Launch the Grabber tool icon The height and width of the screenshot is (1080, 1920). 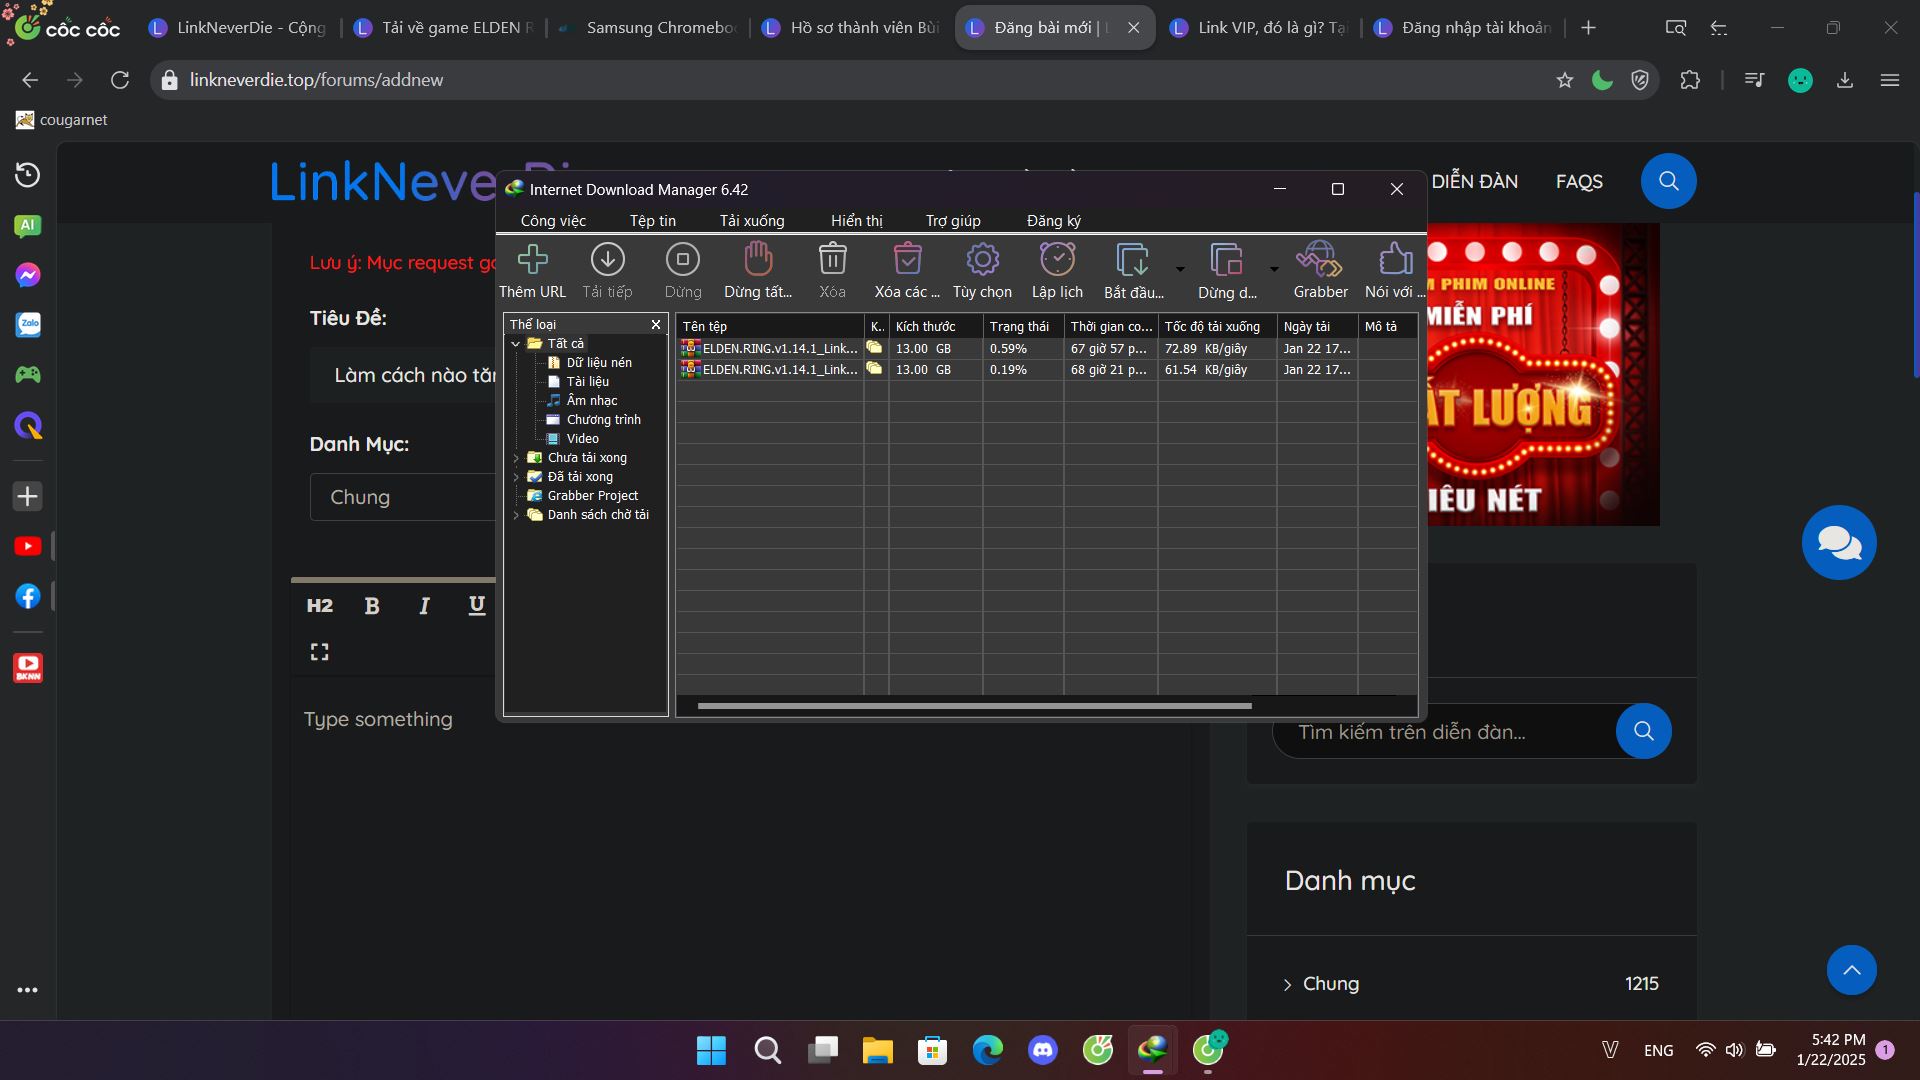point(1320,260)
